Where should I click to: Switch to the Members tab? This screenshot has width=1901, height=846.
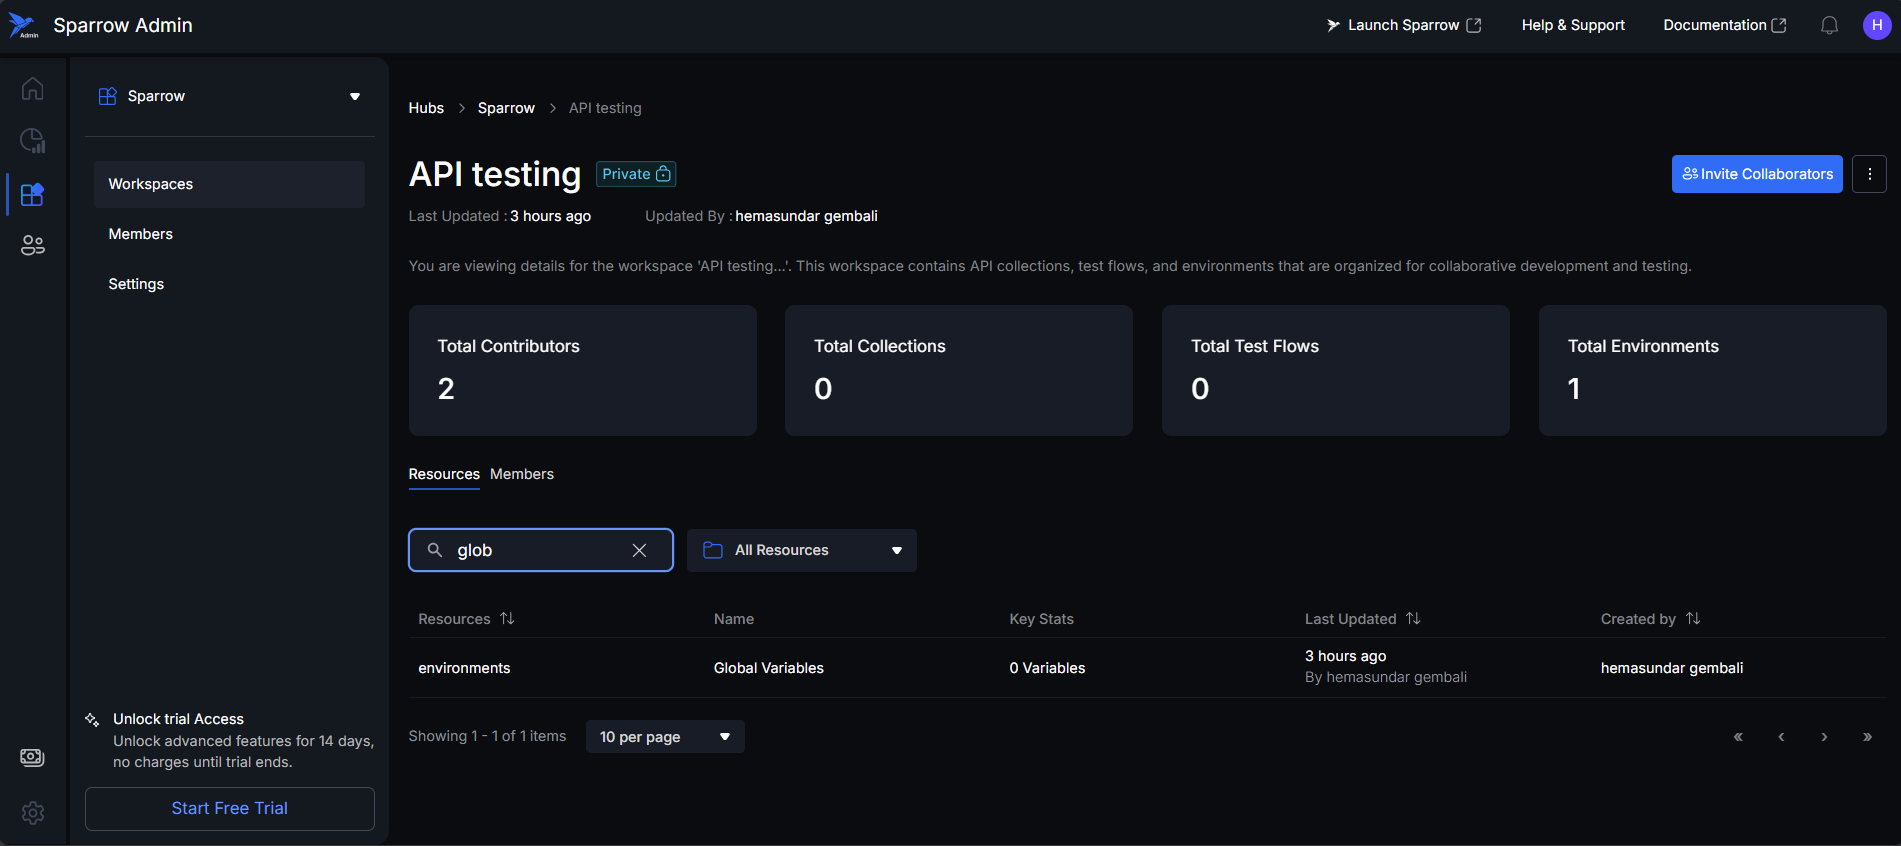coord(521,474)
